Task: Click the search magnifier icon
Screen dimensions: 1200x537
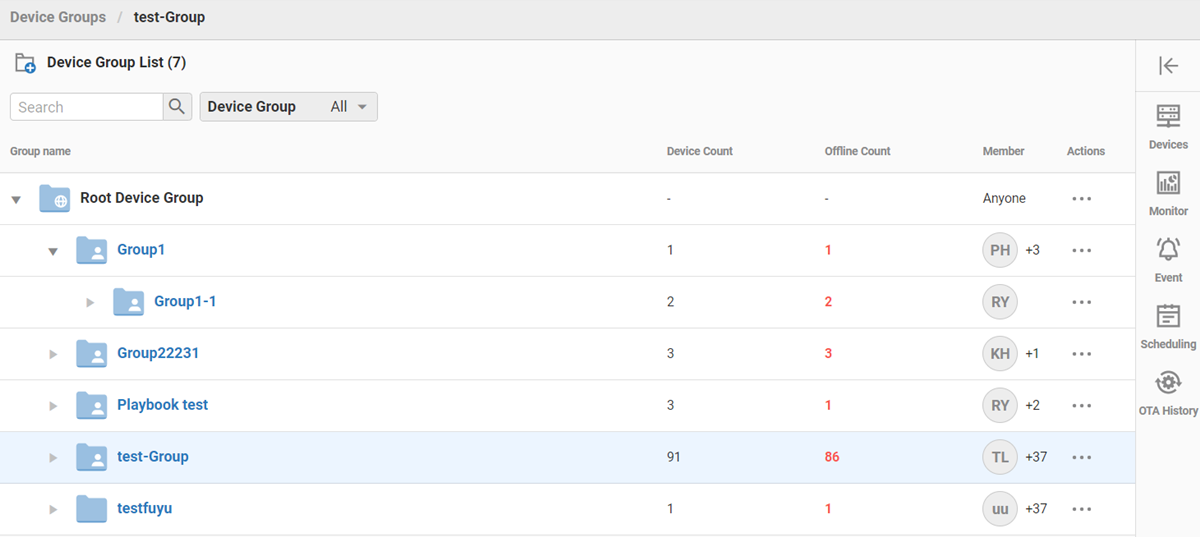Action: pyautogui.click(x=177, y=107)
